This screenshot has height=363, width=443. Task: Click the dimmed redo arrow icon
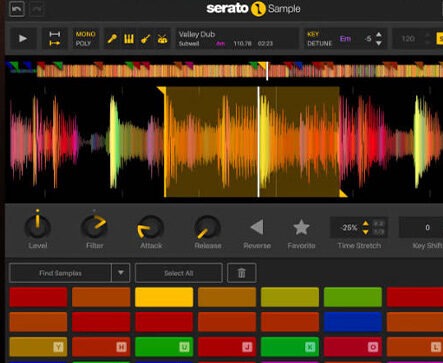point(36,9)
